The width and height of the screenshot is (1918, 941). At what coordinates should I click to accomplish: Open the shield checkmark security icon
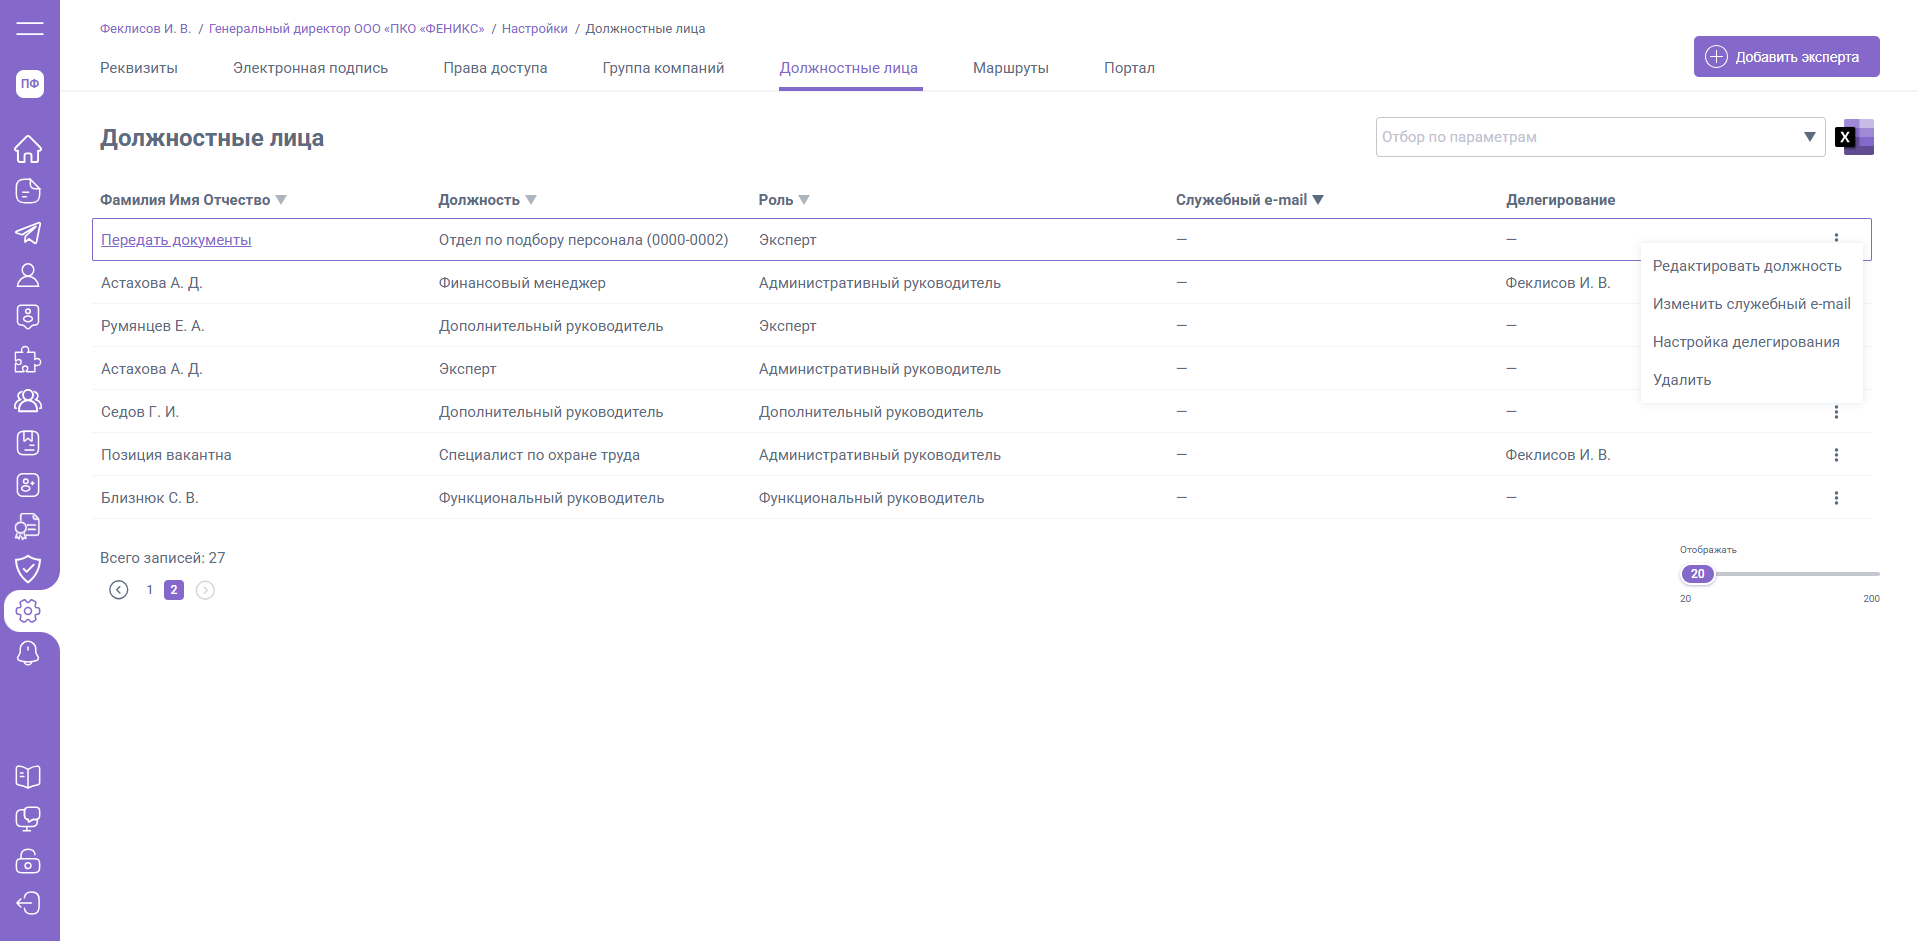point(28,569)
